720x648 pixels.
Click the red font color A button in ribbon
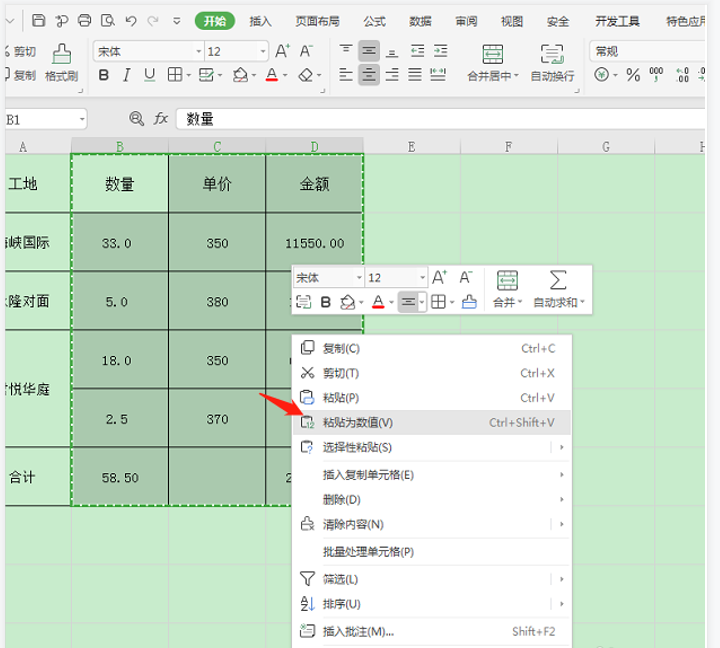pos(270,75)
